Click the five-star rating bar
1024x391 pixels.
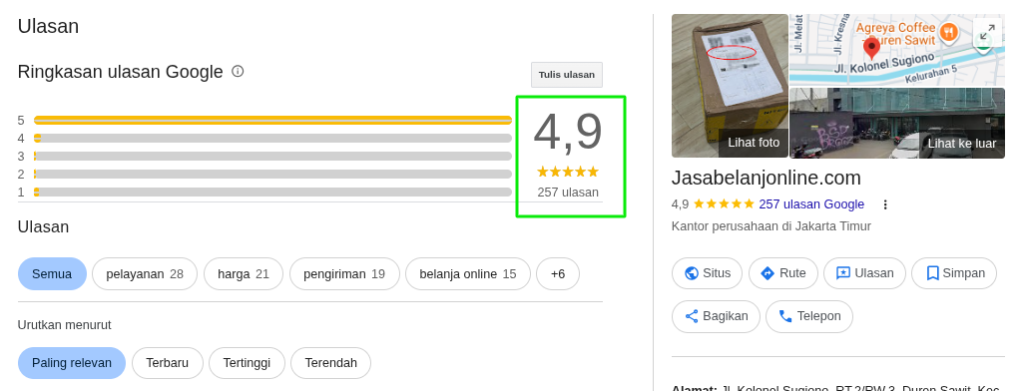[x=273, y=120]
